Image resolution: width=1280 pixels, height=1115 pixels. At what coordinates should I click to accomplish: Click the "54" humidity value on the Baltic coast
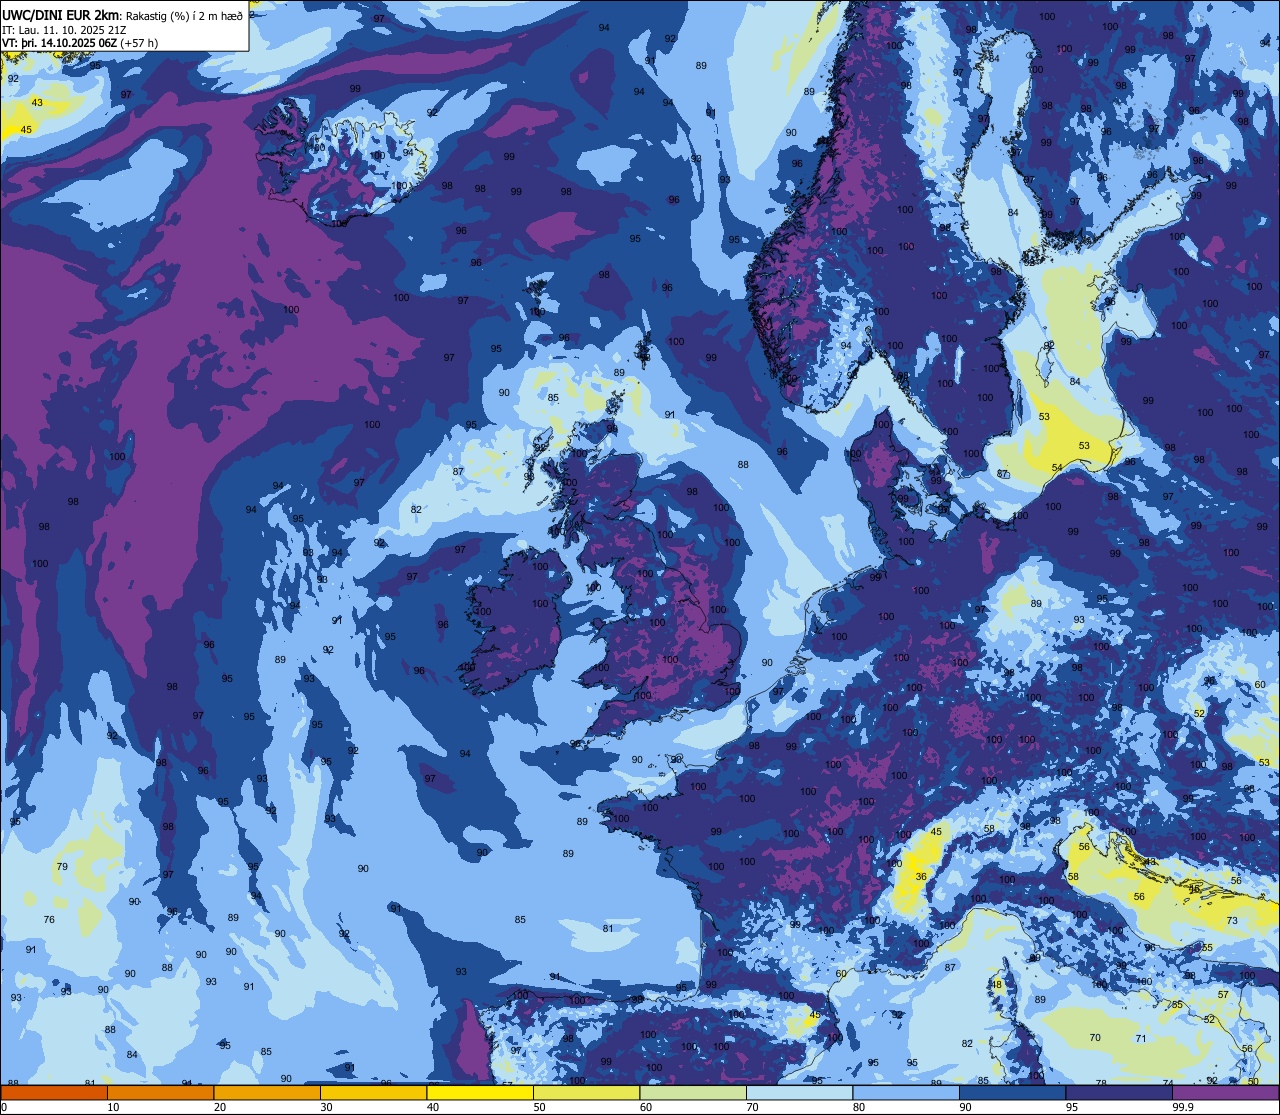[1057, 468]
